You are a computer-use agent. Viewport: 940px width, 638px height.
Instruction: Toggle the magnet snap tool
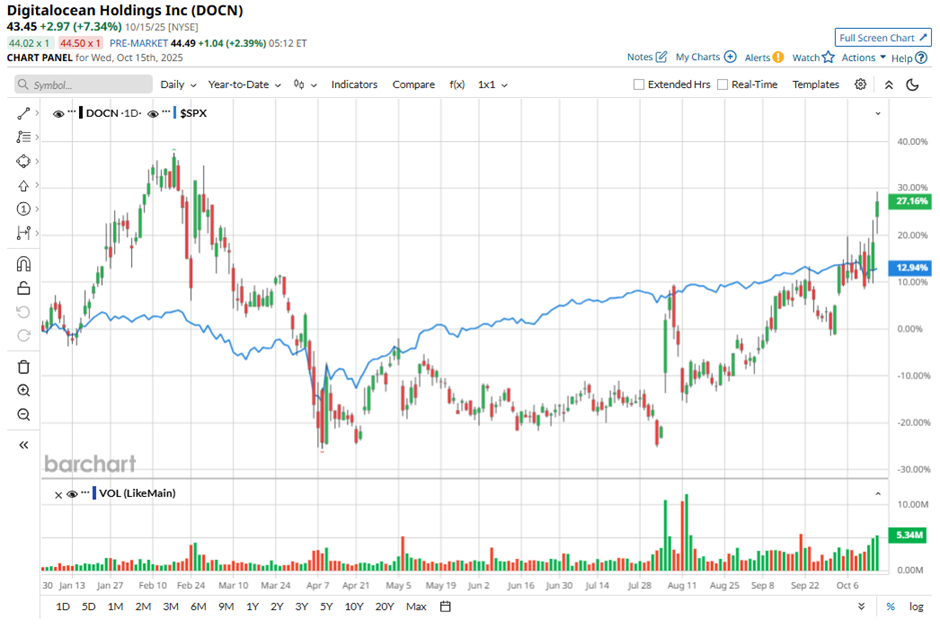23,264
